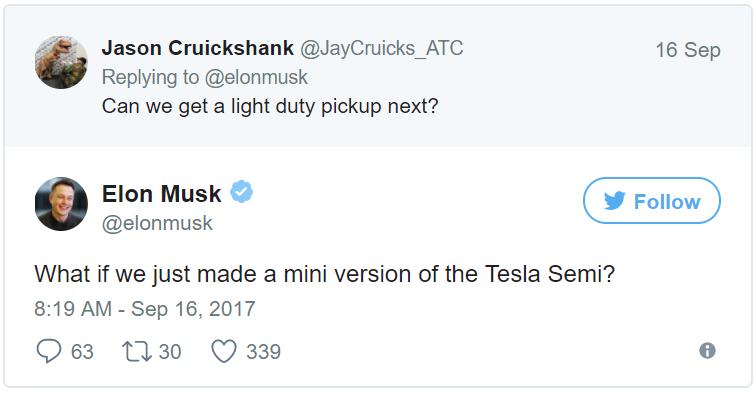The height and width of the screenshot is (393, 756).
Task: View the 63 replies count
Action: 82,352
